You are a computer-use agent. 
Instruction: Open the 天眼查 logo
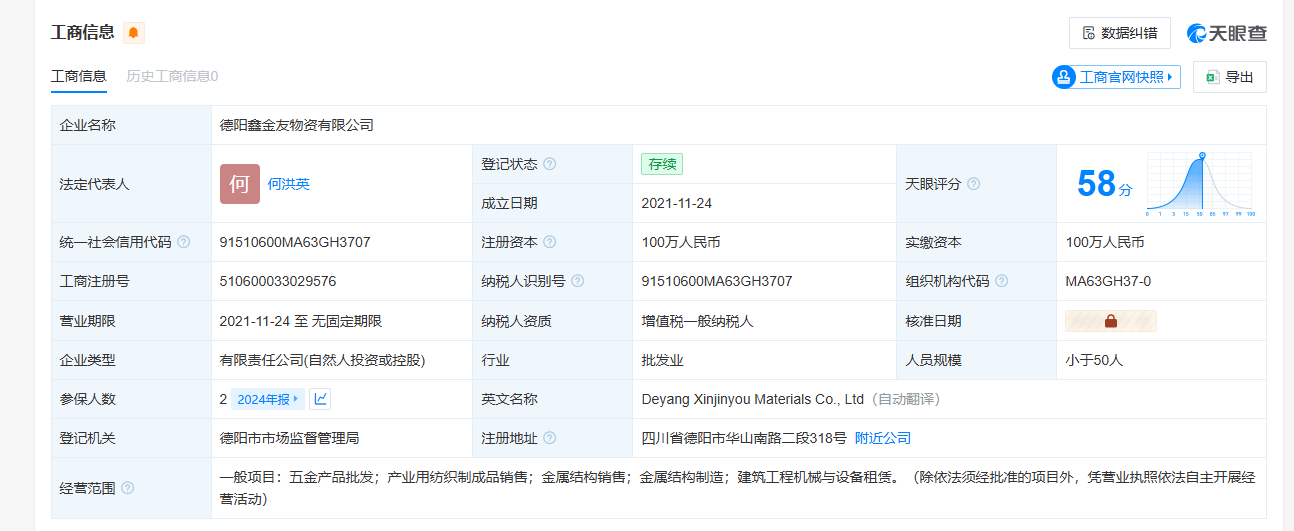click(1227, 33)
